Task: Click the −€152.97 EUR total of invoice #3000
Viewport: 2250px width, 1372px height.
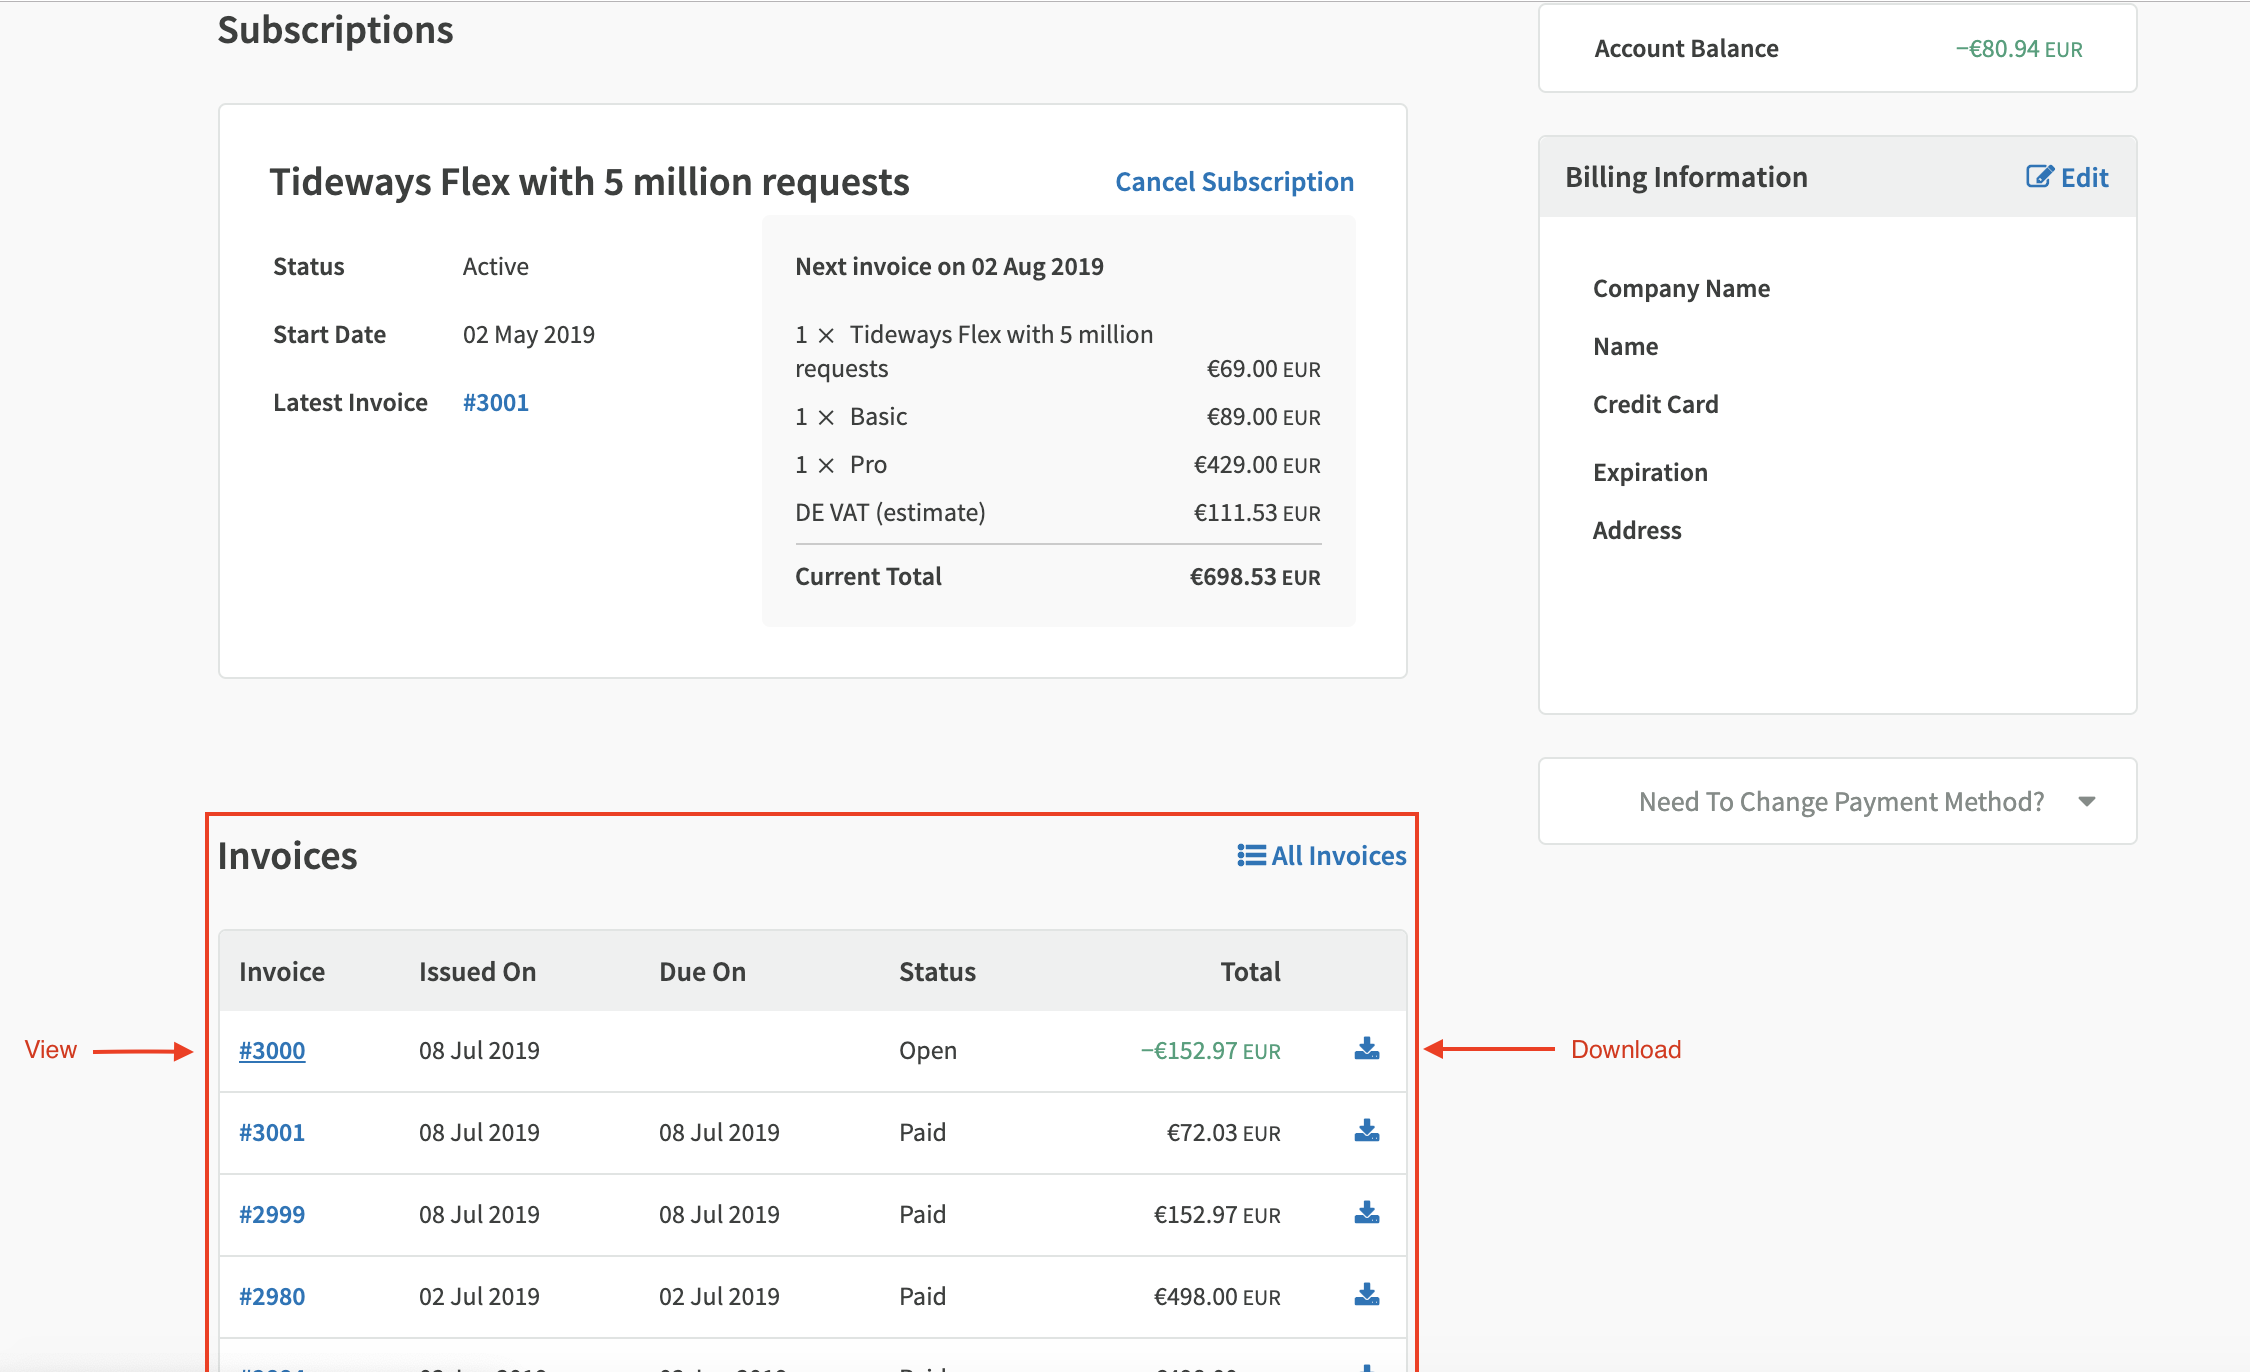Action: (x=1211, y=1050)
